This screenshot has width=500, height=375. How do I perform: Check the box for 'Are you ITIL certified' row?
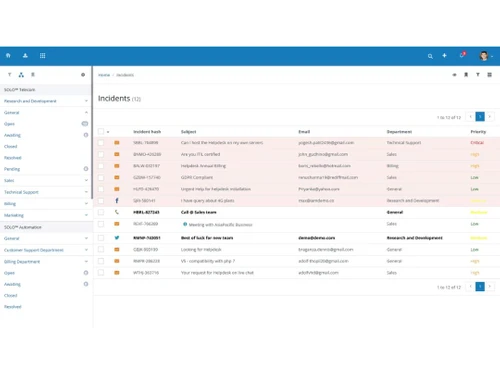click(101, 154)
